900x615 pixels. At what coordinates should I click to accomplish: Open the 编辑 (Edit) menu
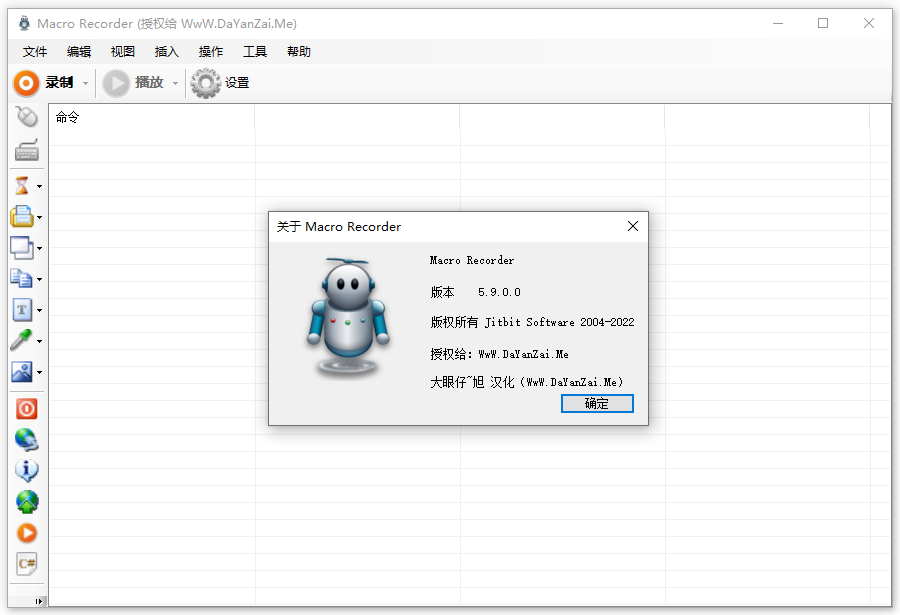tap(79, 52)
